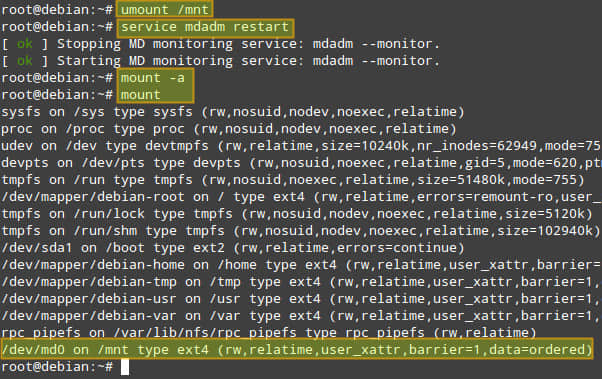Click the rpc_pipefs output line
The width and height of the screenshot is (602, 379).
tap(269, 333)
